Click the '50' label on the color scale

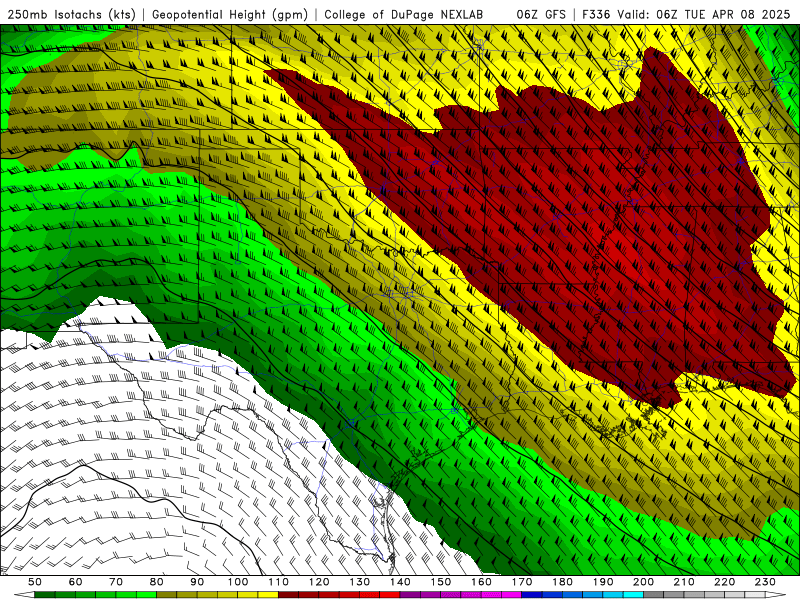[x=35, y=582]
